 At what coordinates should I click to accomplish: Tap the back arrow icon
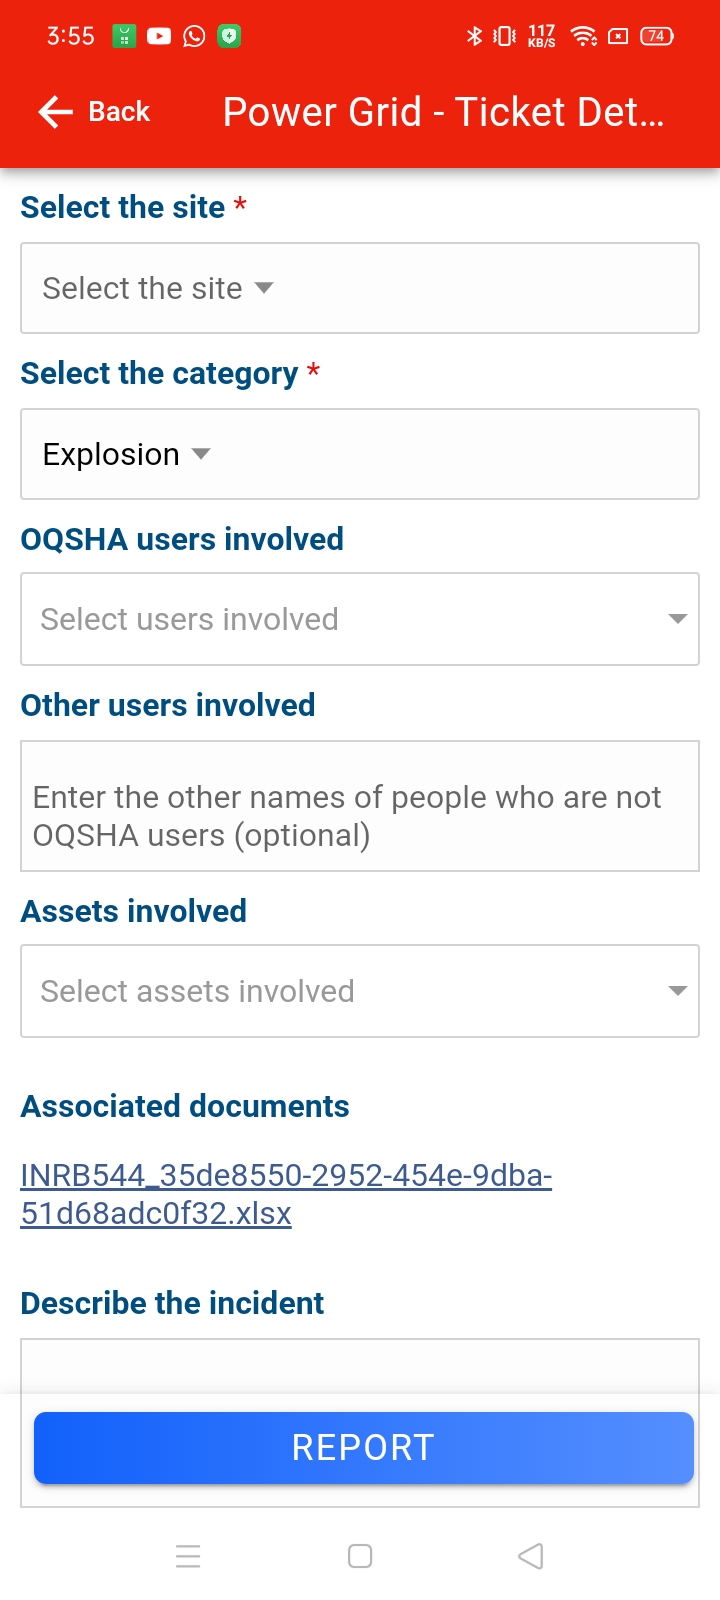[x=56, y=112]
